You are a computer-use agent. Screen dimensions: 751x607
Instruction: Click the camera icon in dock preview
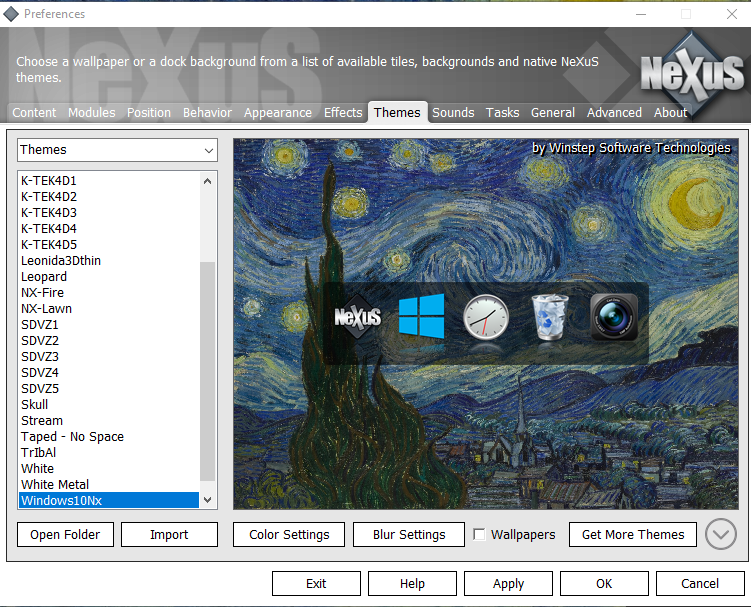click(614, 317)
